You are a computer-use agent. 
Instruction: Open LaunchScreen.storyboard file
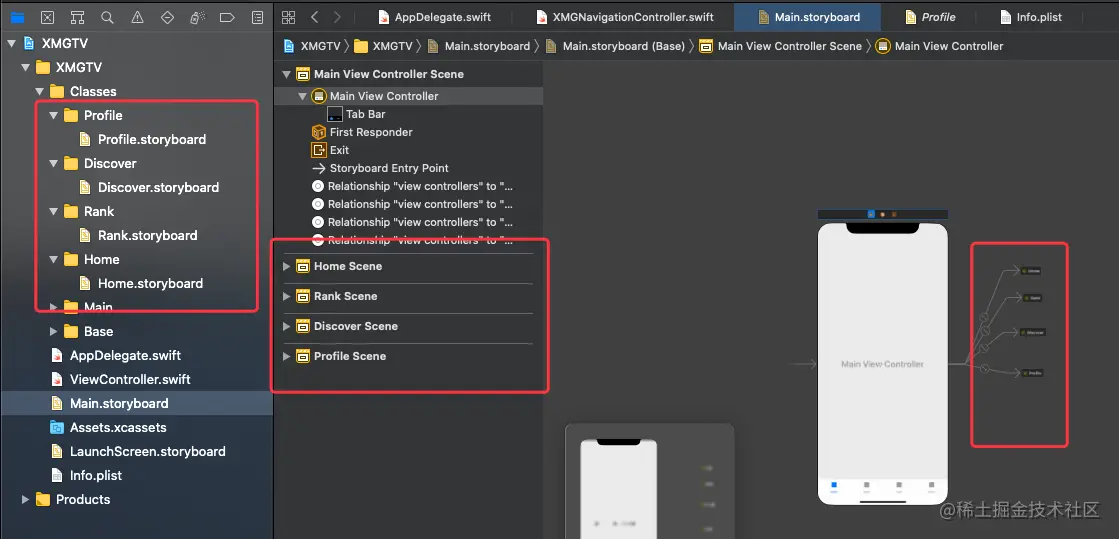tap(147, 452)
